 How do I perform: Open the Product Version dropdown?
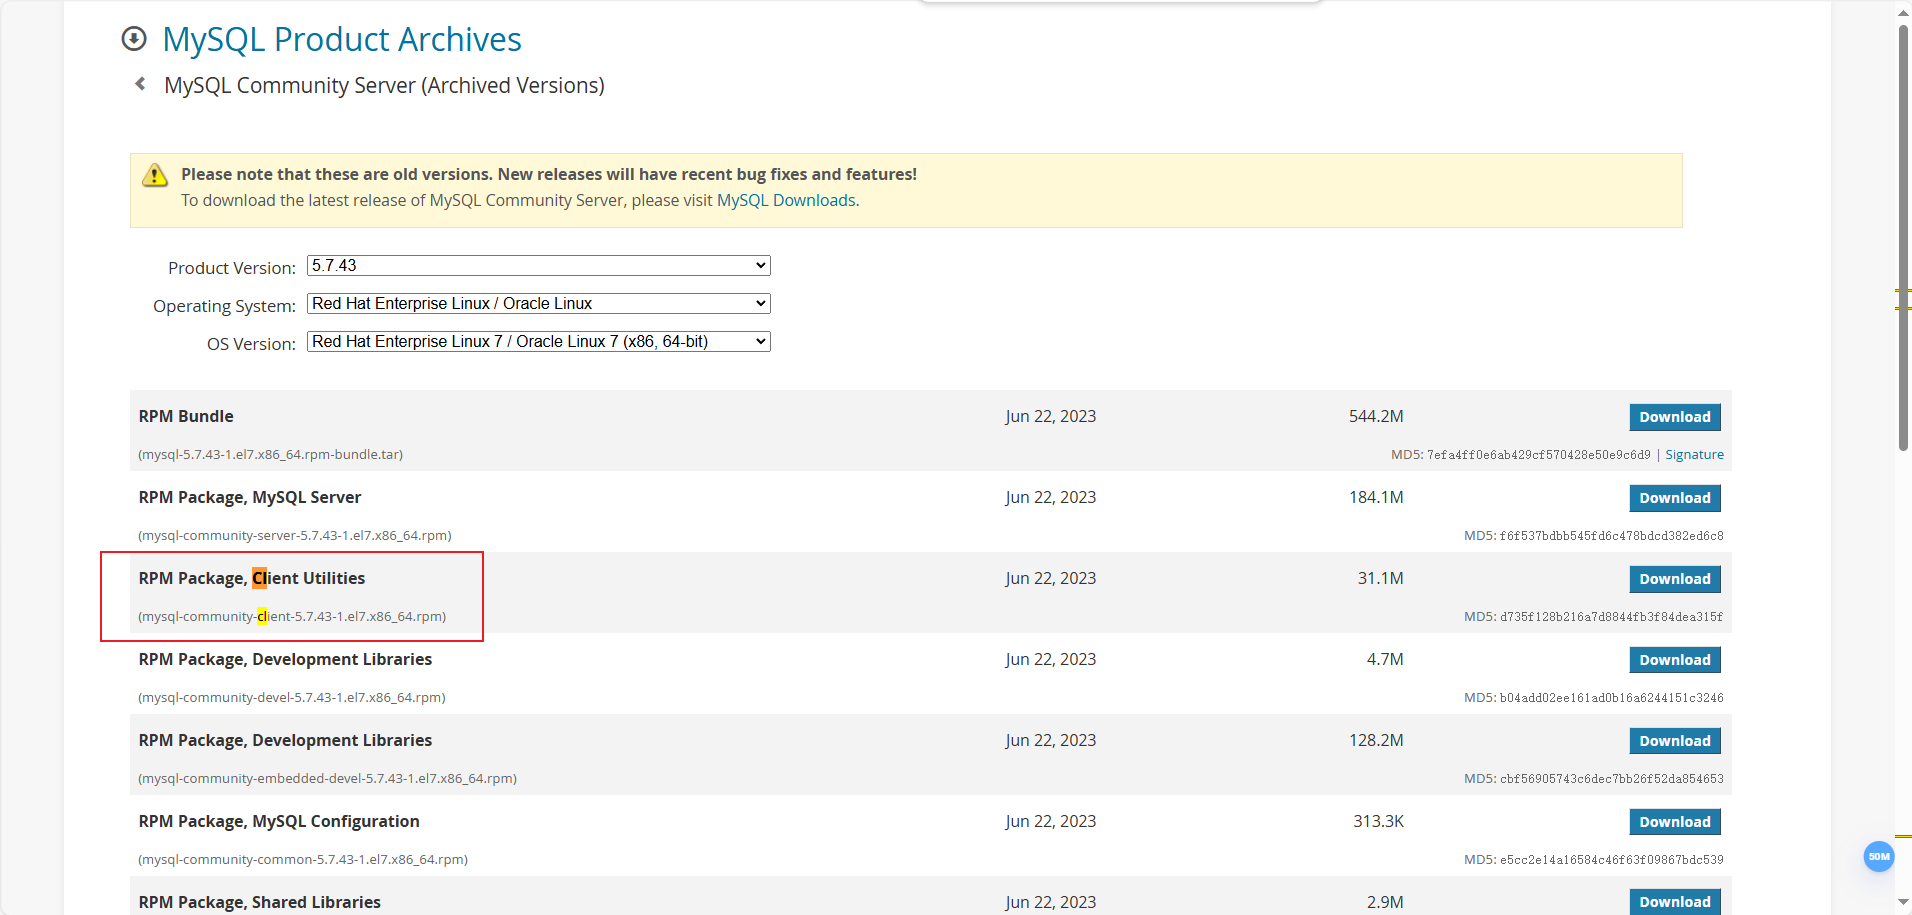coord(538,266)
